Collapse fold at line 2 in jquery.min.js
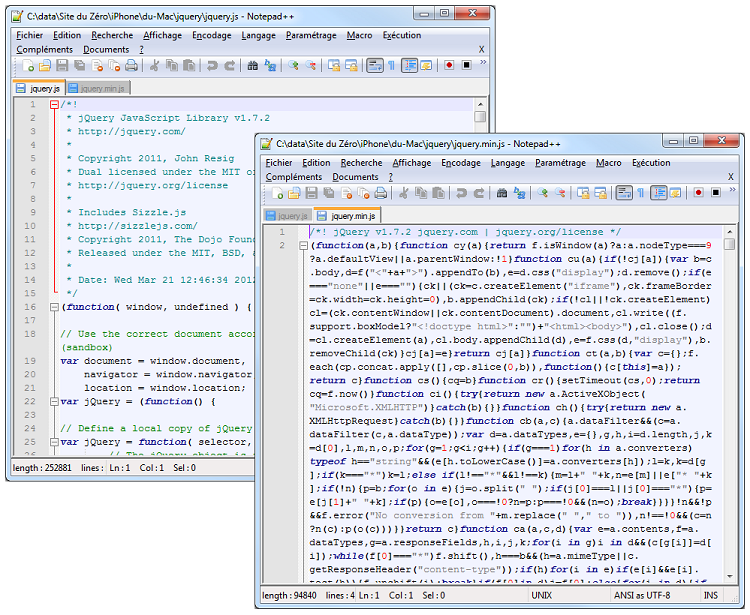Image resolution: width=750 pixels, height=615 pixels. [303, 246]
